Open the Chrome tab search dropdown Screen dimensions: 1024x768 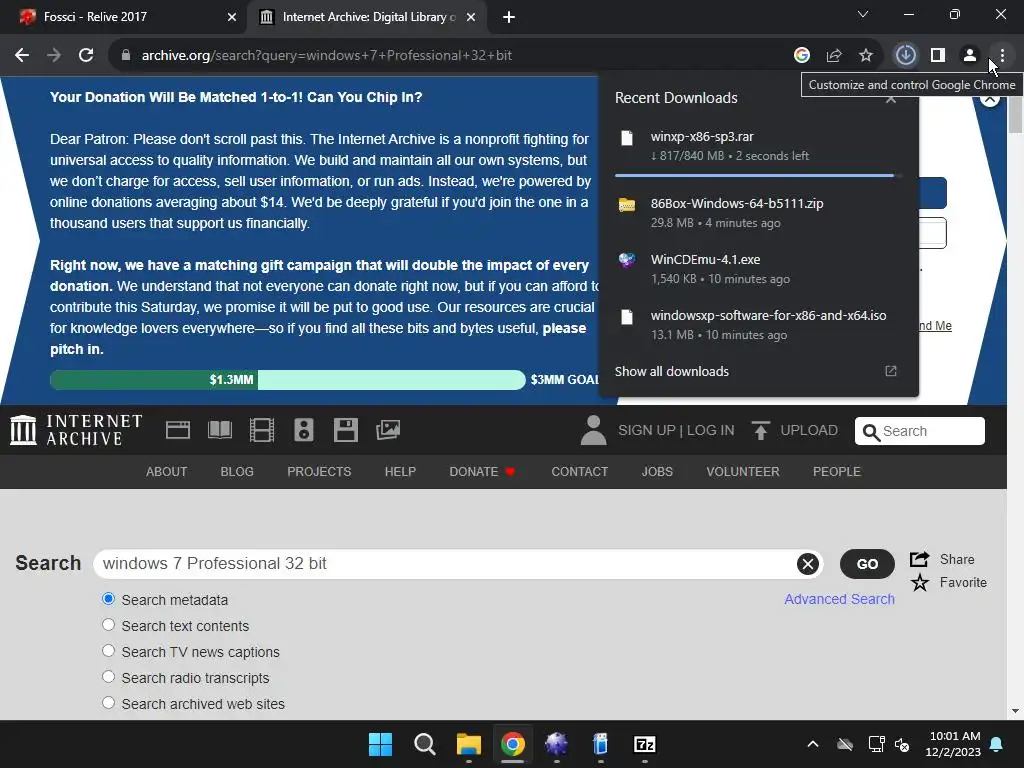coord(863,14)
